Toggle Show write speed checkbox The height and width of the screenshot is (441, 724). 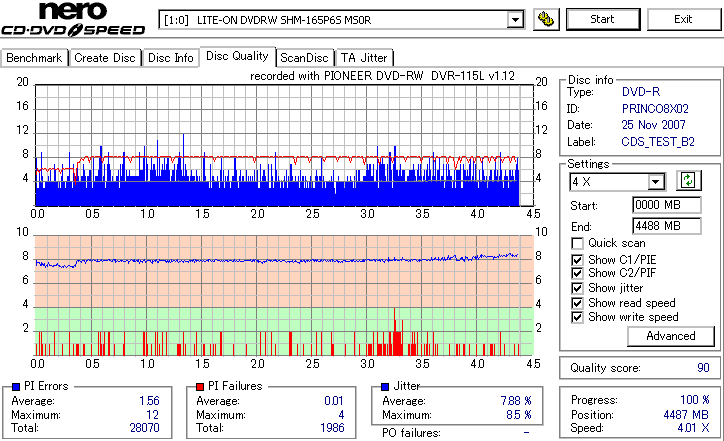click(577, 317)
